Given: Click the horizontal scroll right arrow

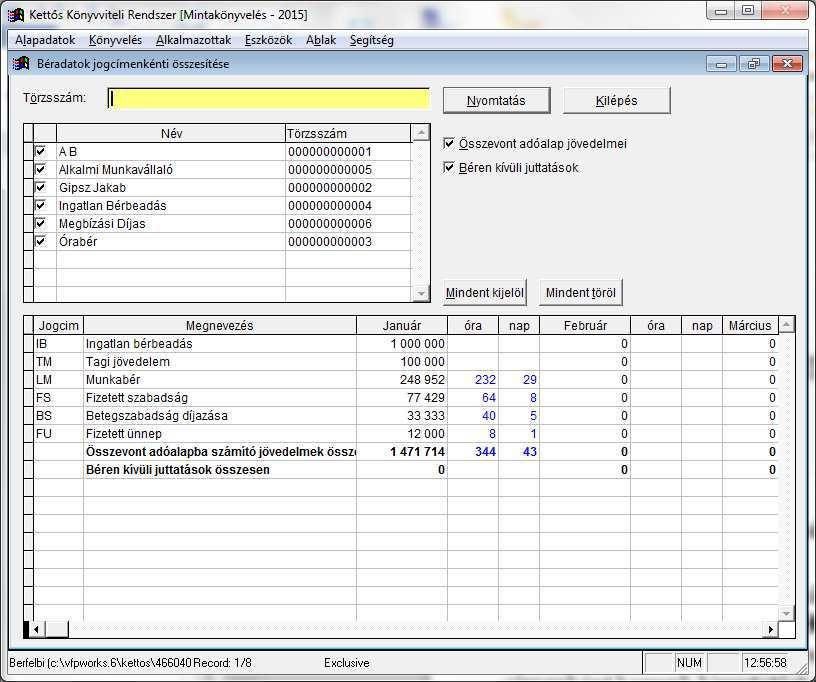Looking at the screenshot, I should pyautogui.click(x=771, y=629).
